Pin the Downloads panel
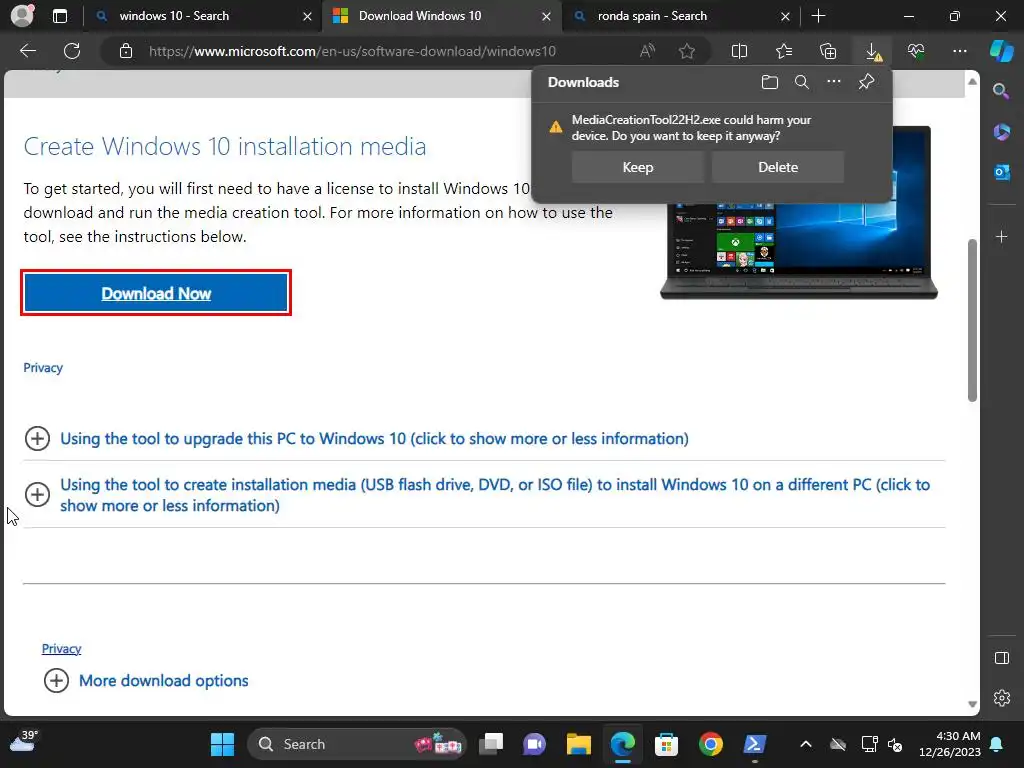Viewport: 1024px width, 768px height. [x=866, y=82]
